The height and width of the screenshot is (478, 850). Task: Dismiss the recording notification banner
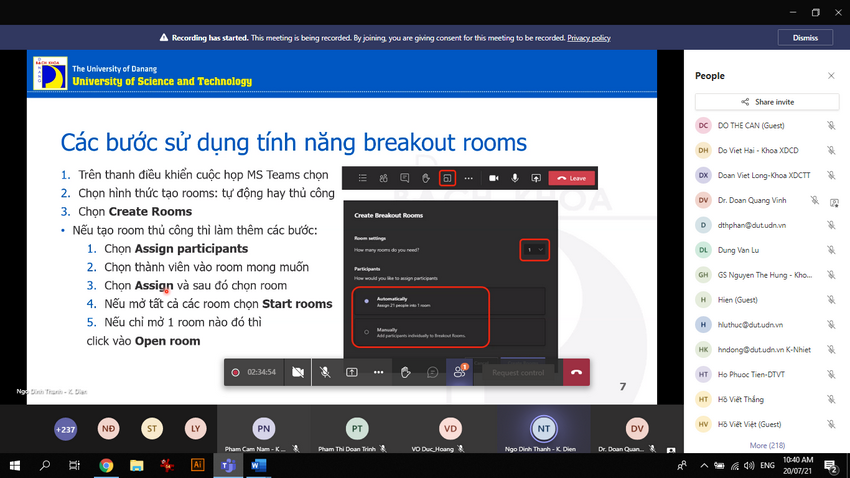click(805, 38)
